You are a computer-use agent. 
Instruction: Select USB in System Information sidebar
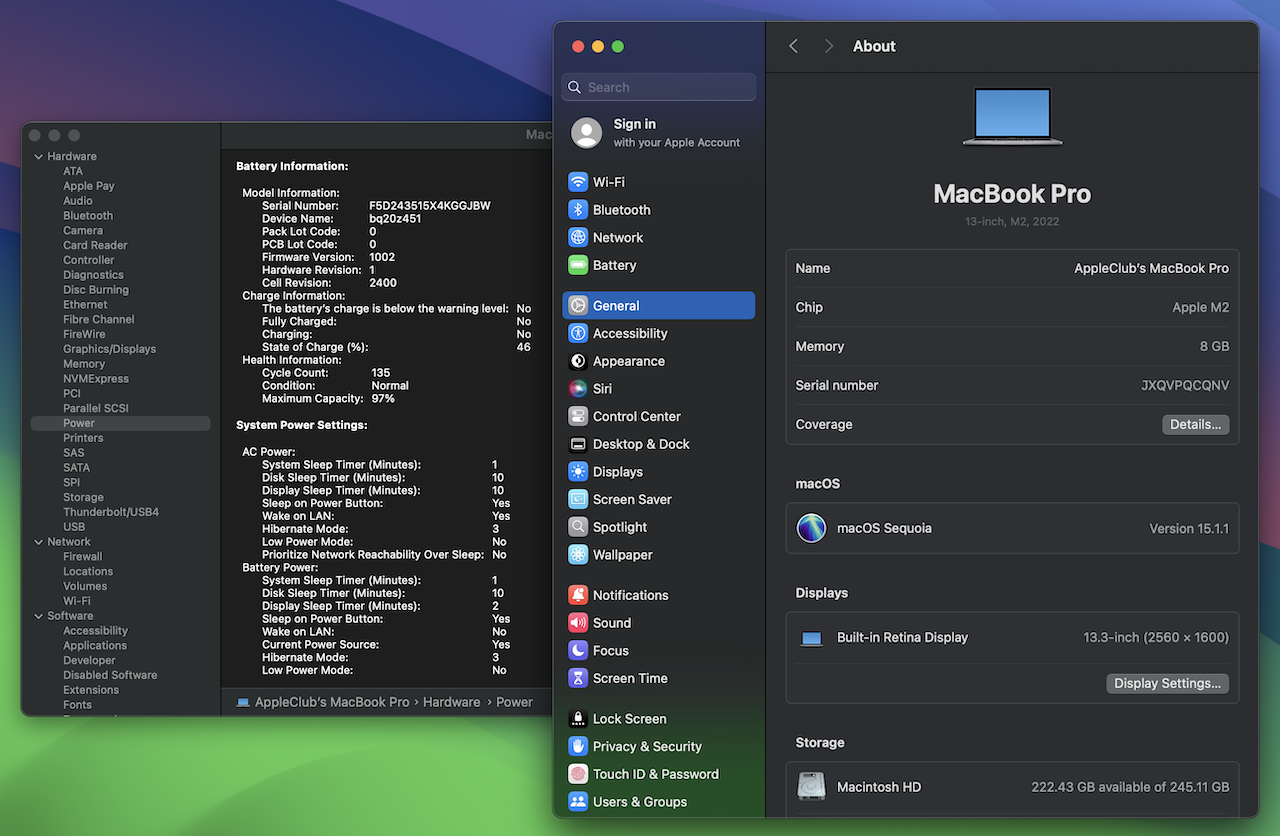(74, 527)
